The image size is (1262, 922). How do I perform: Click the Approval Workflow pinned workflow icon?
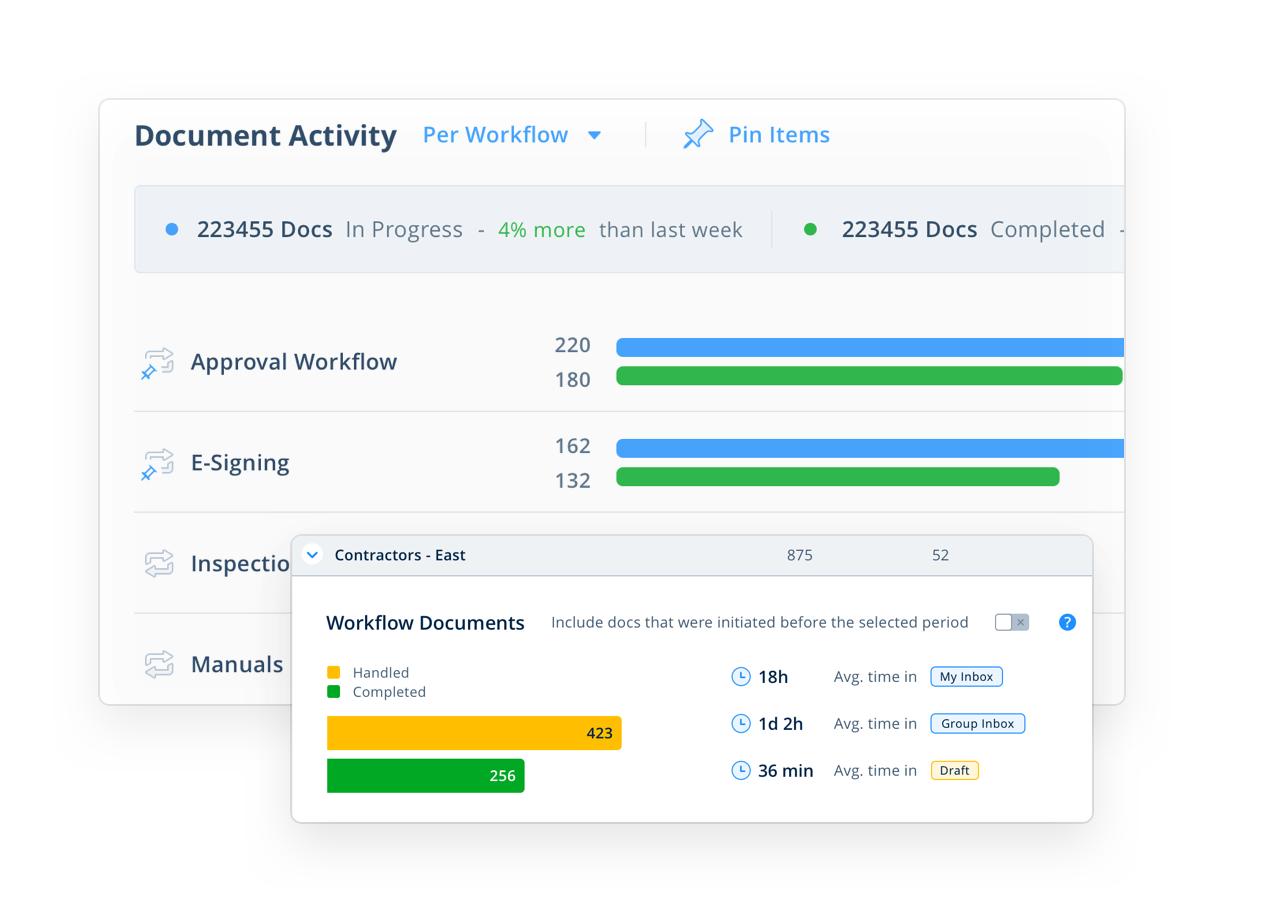click(x=157, y=363)
